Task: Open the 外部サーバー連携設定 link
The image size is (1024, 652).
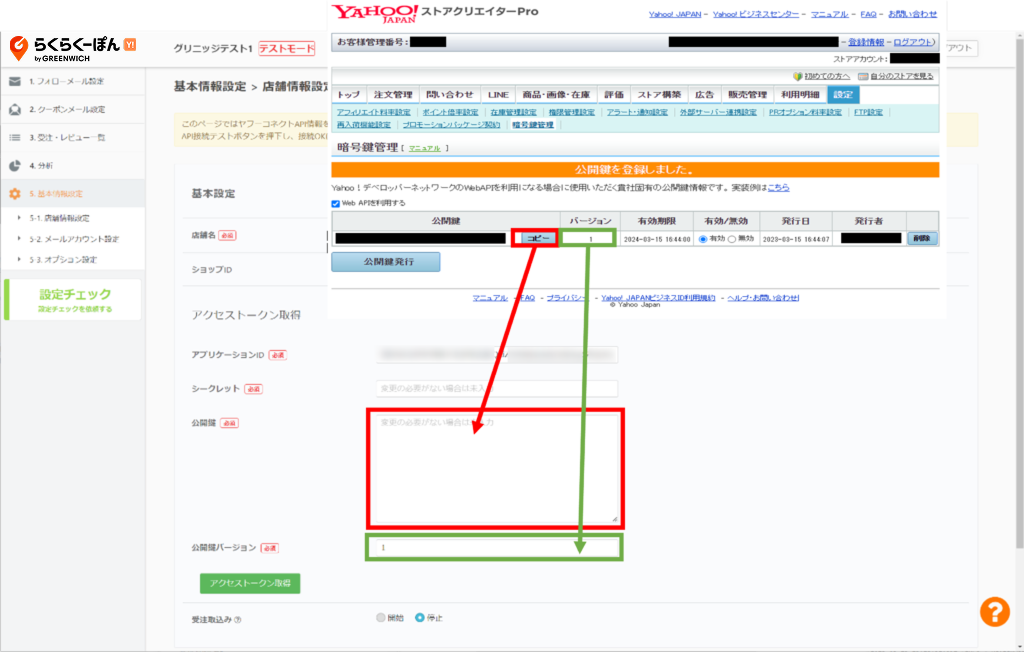Action: [718, 112]
